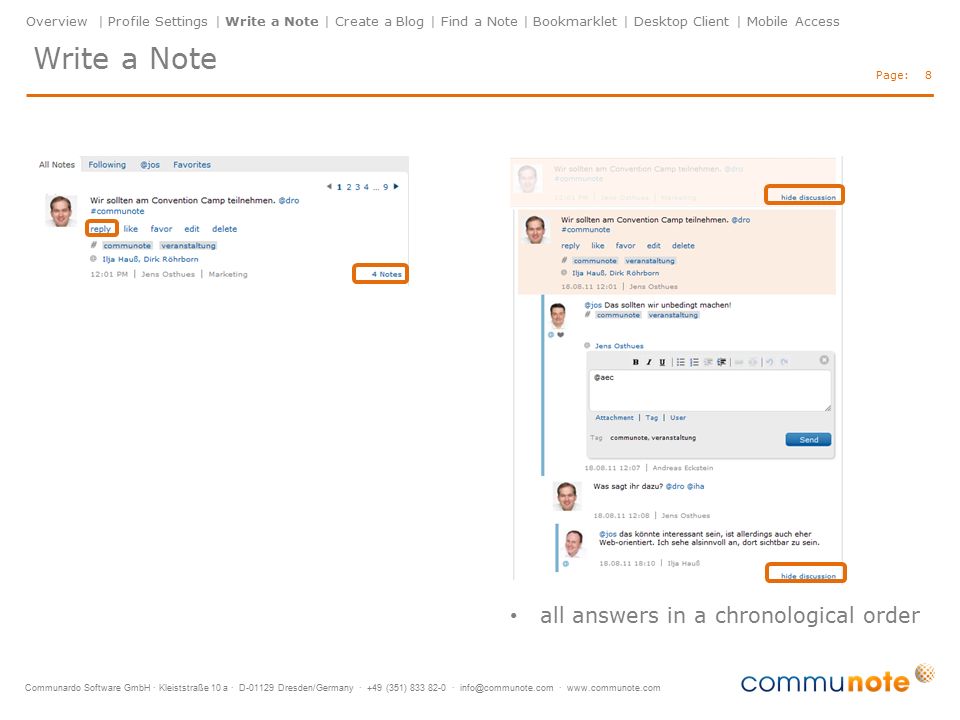Click Jens Osthues avatar on left note
Image resolution: width=960 pixels, height=720 pixels.
(61, 211)
